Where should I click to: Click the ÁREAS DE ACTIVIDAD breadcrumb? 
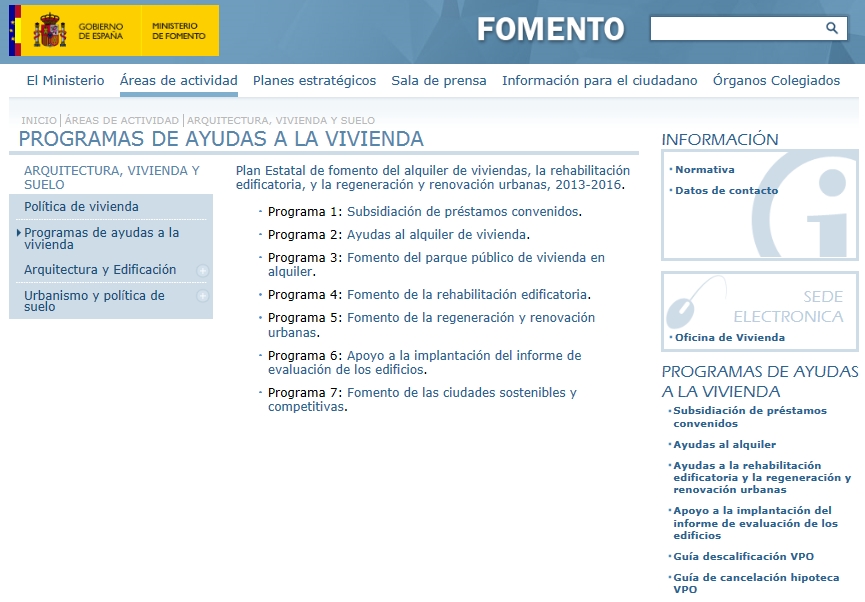(x=122, y=120)
